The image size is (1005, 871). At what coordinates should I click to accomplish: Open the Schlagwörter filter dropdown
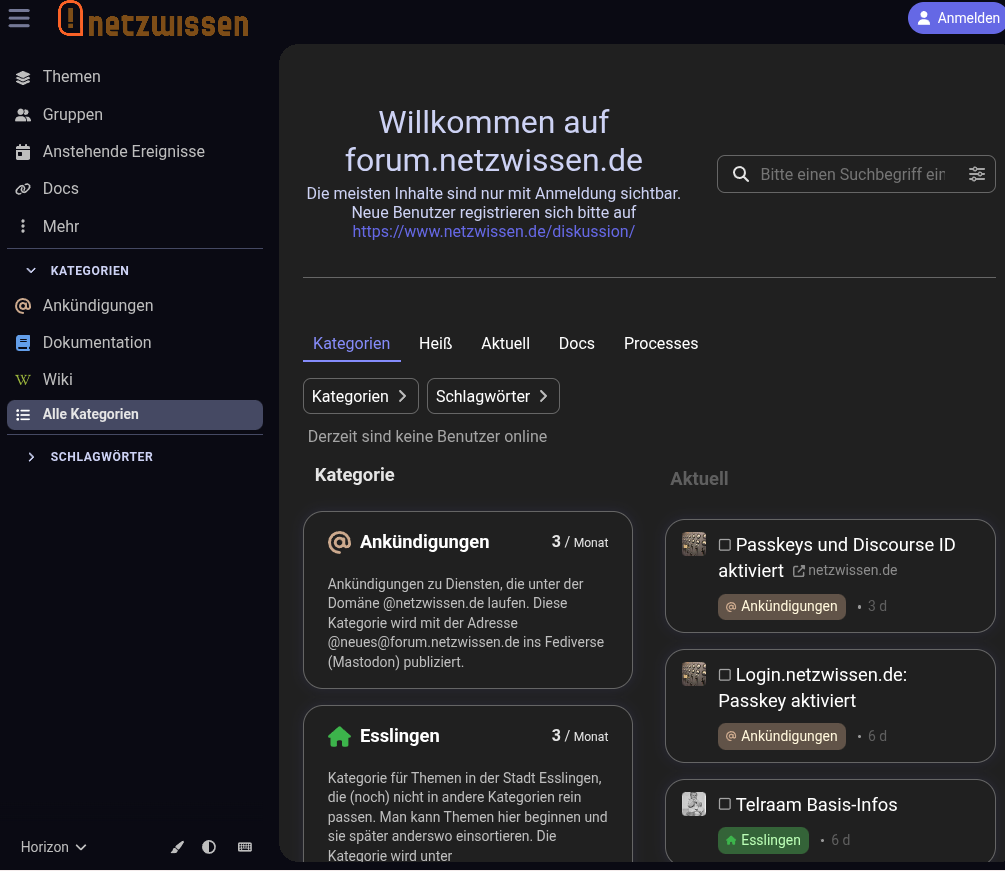pos(493,396)
